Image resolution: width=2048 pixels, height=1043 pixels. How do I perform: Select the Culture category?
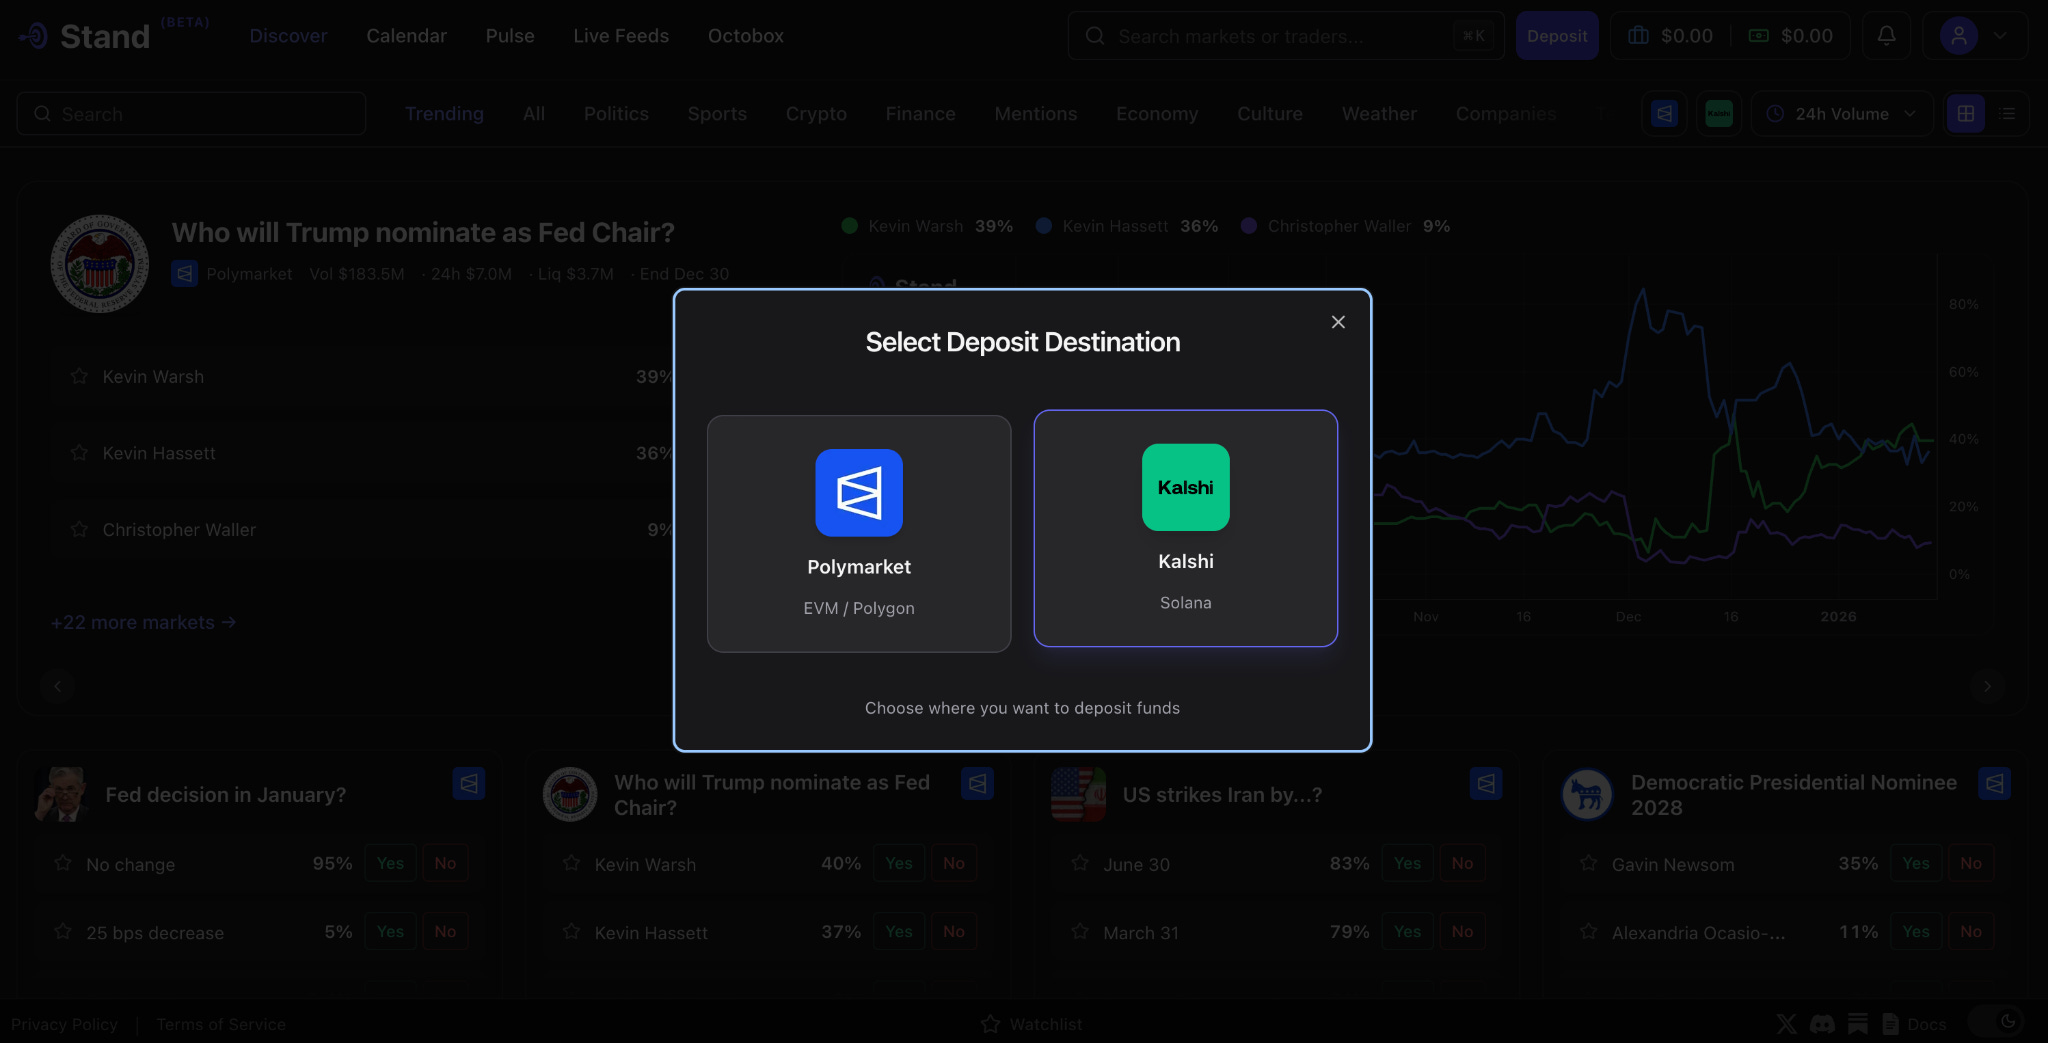(1270, 114)
